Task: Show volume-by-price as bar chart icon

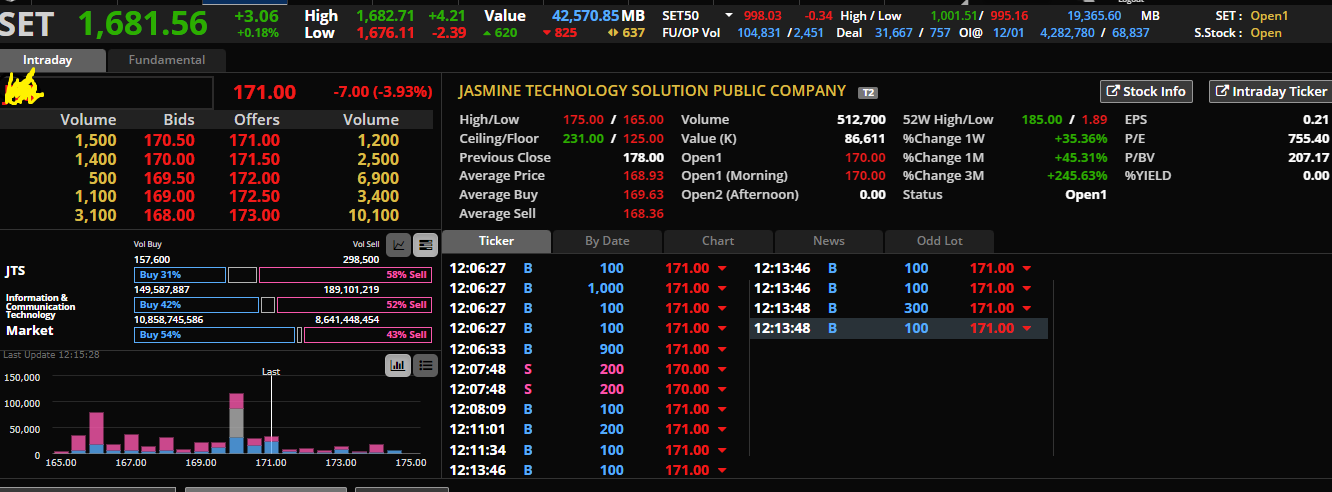Action: [x=398, y=365]
